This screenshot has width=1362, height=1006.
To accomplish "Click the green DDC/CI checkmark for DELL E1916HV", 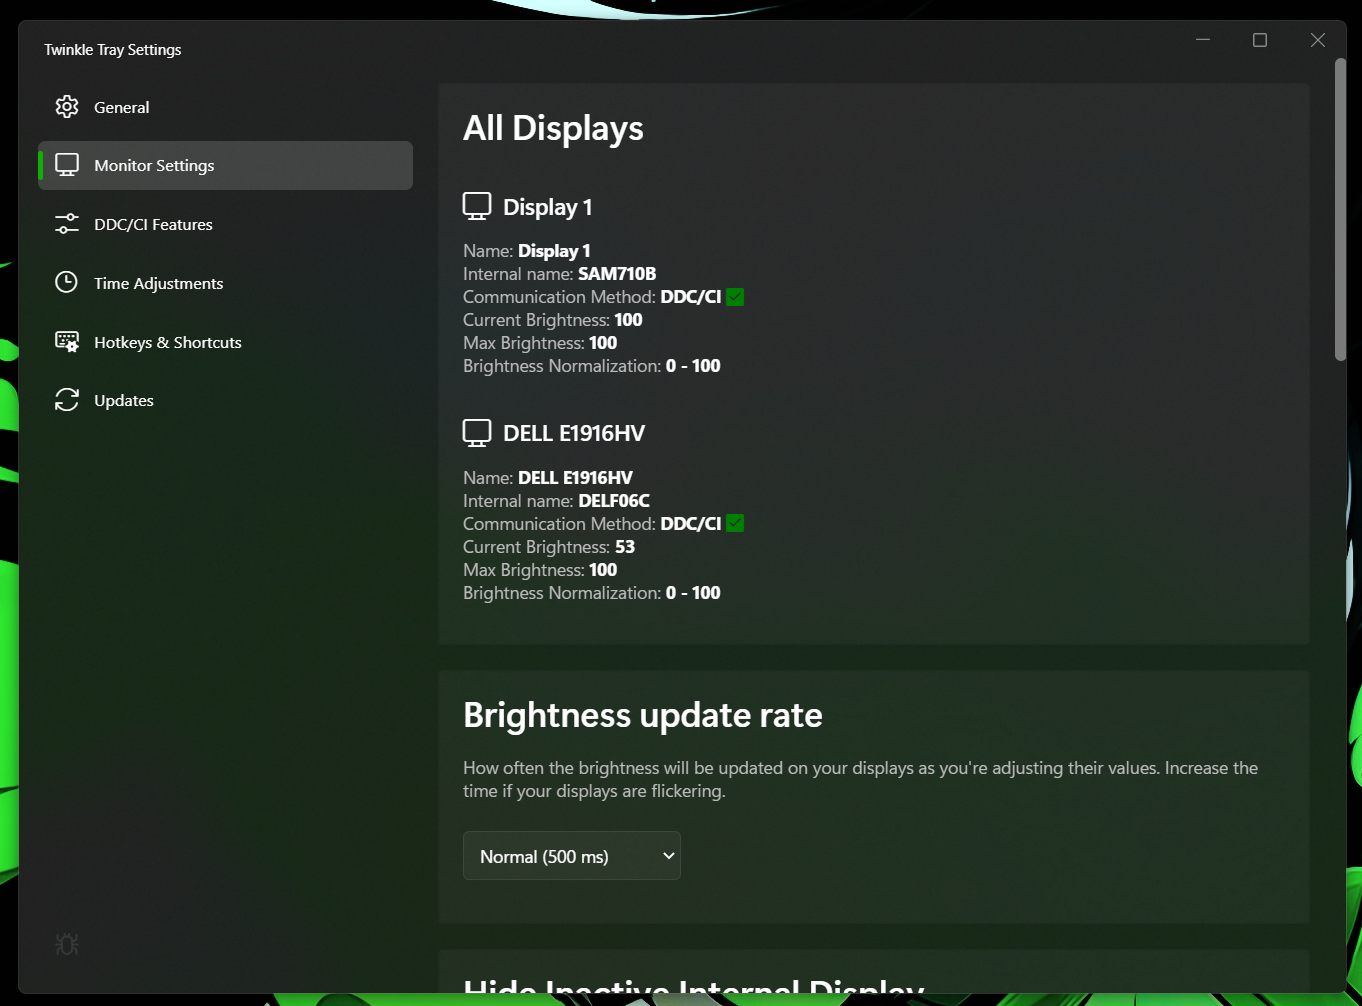I will 735,522.
